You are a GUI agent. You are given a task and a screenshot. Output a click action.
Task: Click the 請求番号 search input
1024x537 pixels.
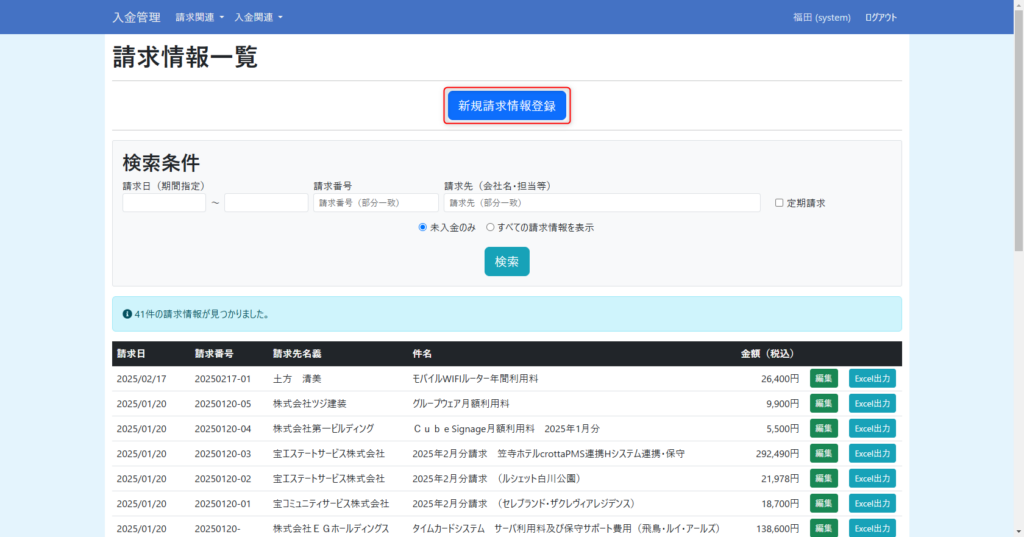click(x=375, y=203)
